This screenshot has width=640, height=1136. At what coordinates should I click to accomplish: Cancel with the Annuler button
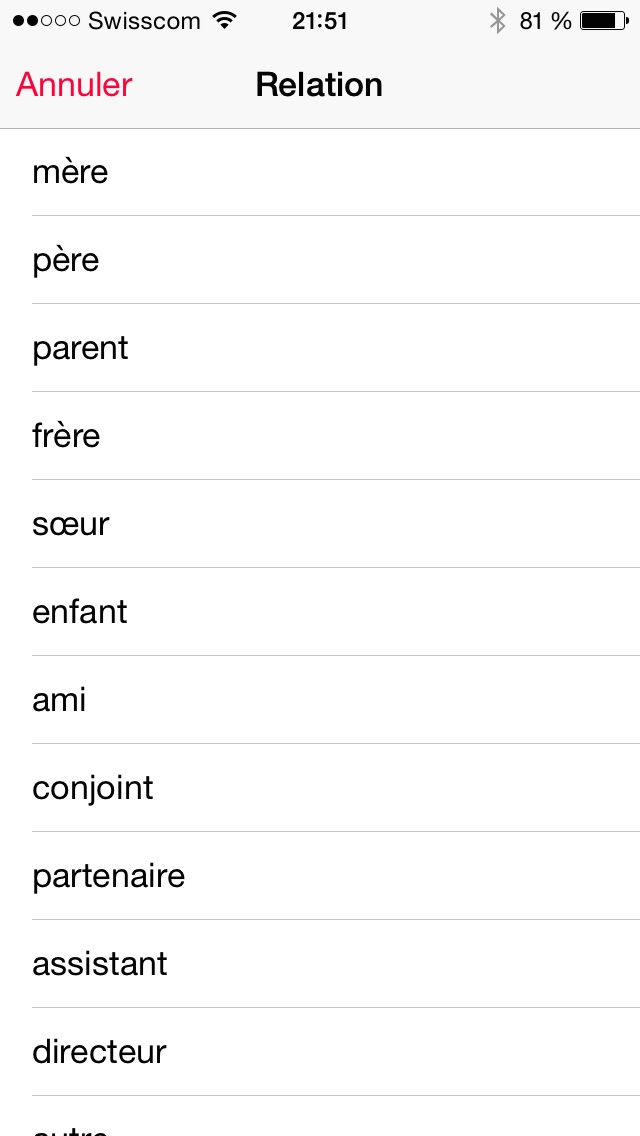coord(74,85)
